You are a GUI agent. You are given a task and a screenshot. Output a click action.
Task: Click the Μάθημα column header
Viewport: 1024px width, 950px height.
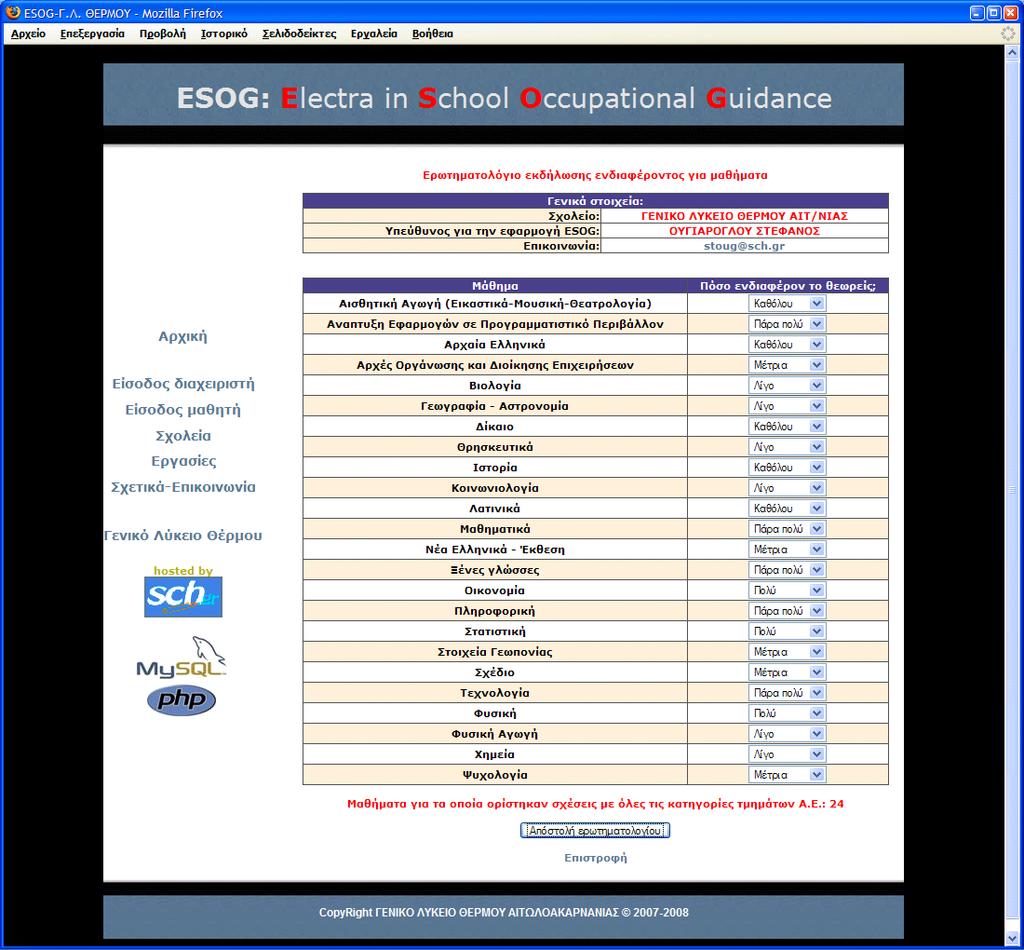495,285
